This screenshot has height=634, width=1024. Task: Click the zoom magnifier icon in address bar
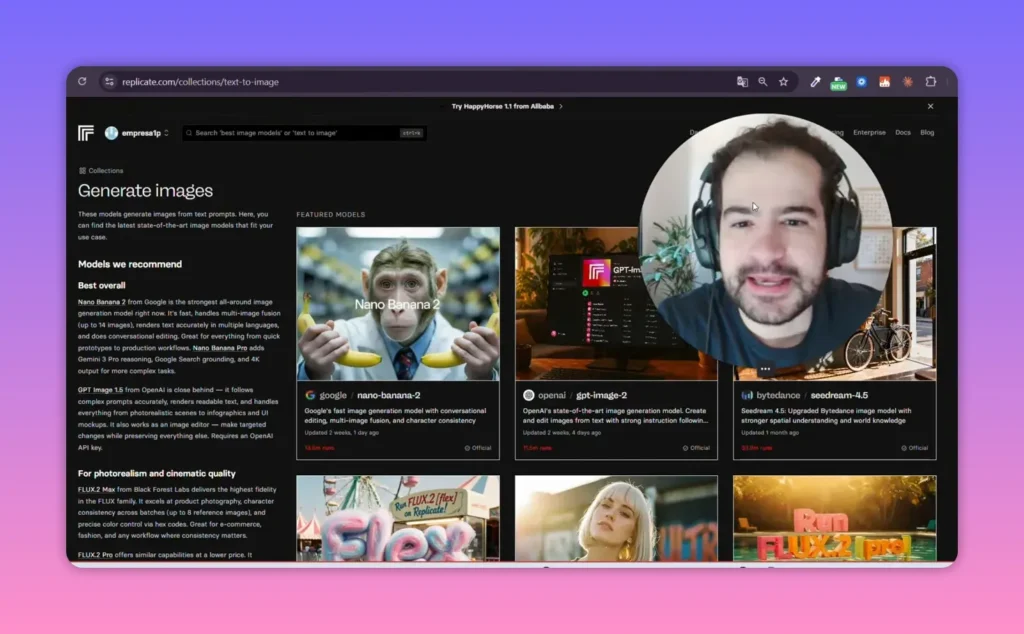click(763, 82)
